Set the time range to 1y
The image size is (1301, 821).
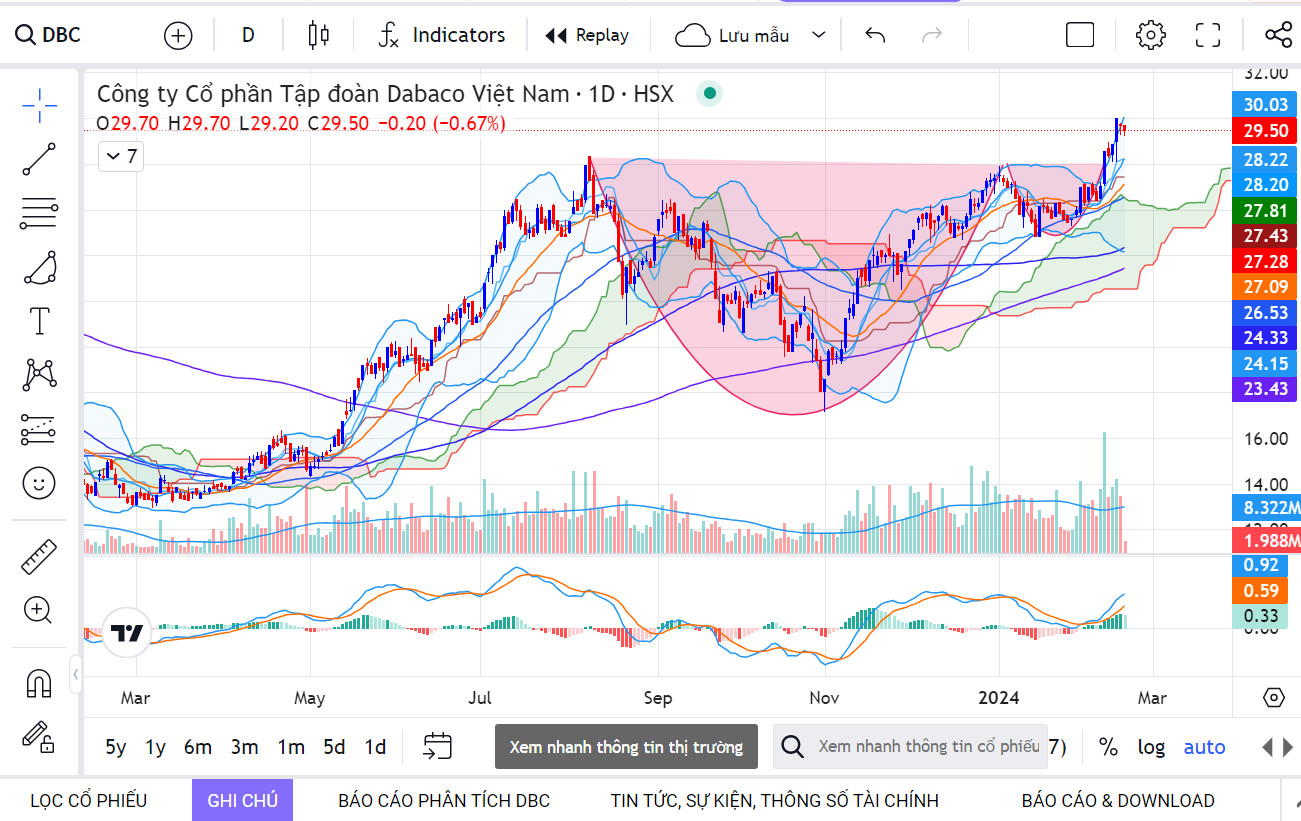155,747
